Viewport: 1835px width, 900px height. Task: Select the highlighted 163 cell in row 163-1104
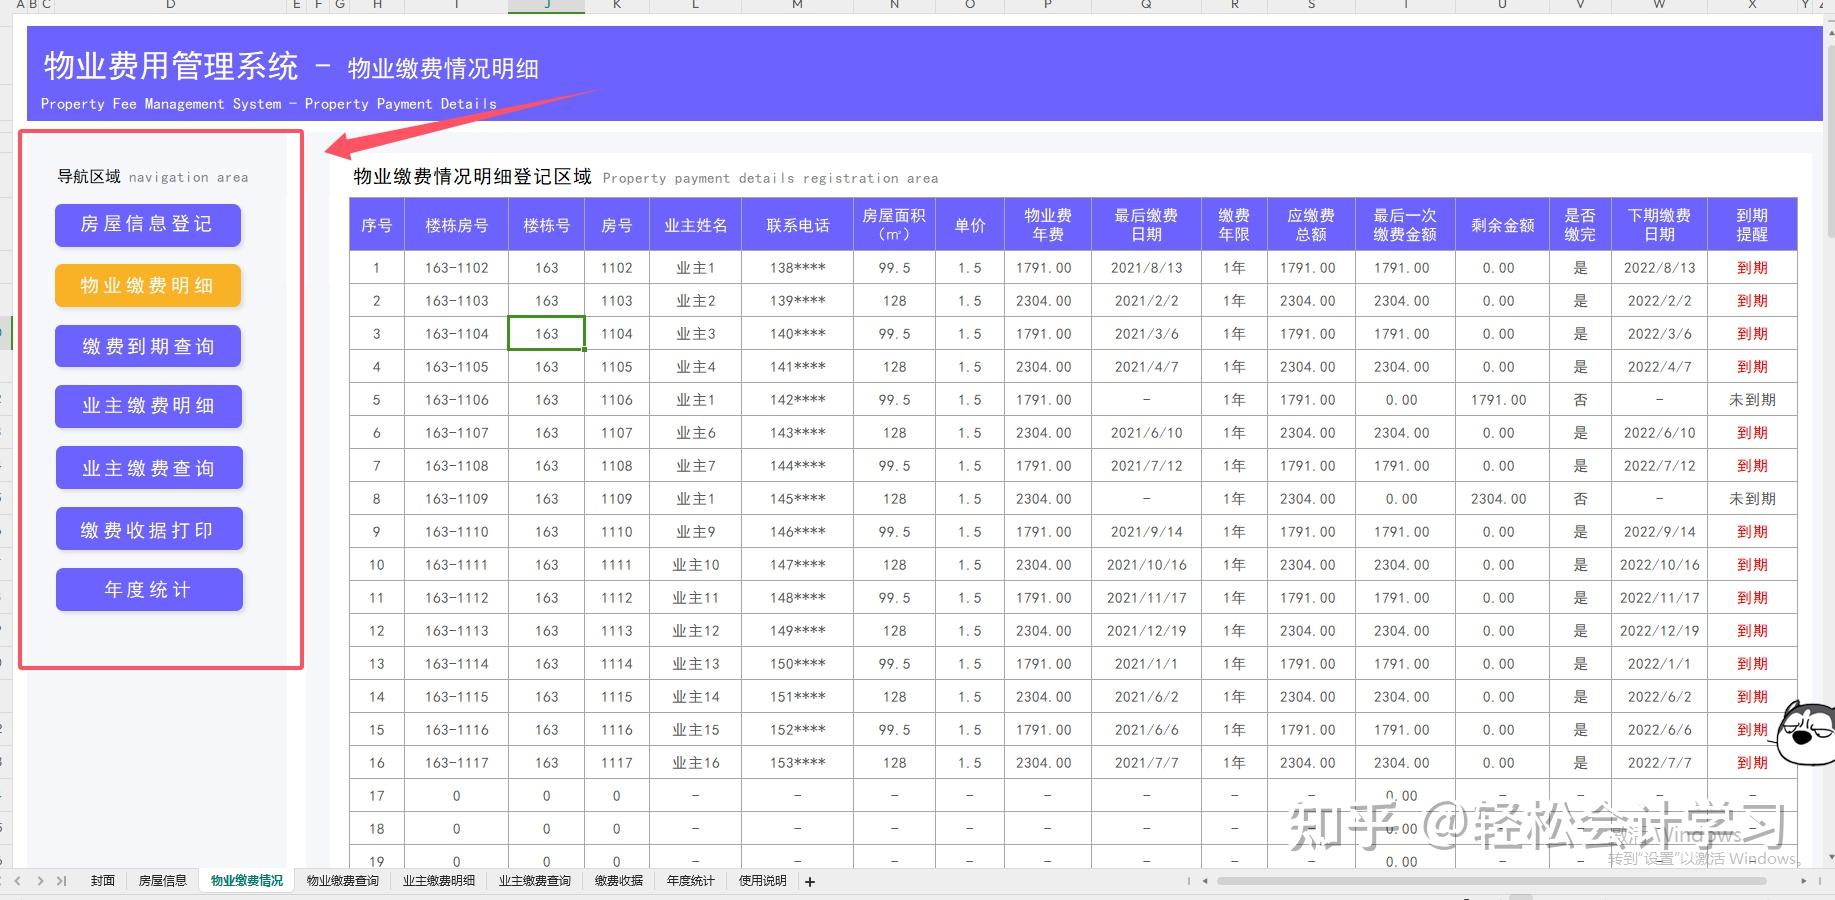(x=547, y=334)
